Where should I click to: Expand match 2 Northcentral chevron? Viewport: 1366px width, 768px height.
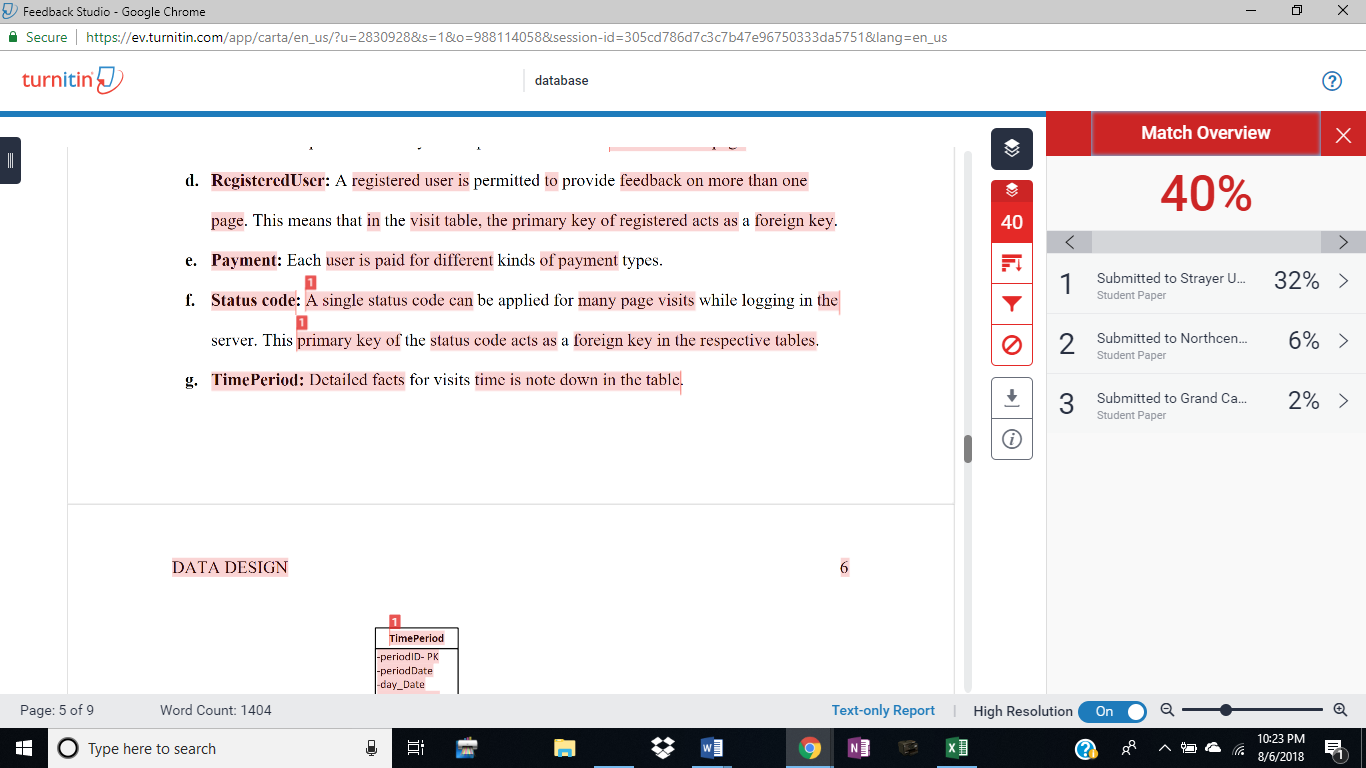[1343, 341]
